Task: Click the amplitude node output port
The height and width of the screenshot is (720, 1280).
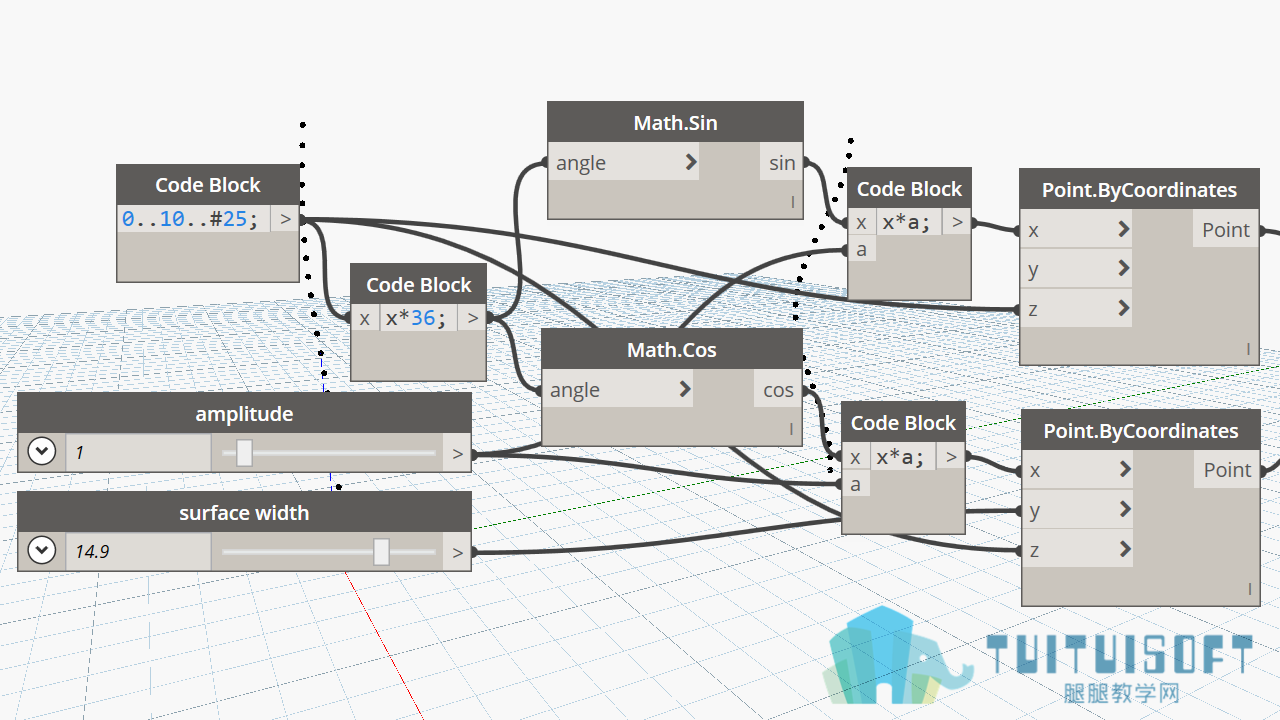Action: click(x=458, y=453)
